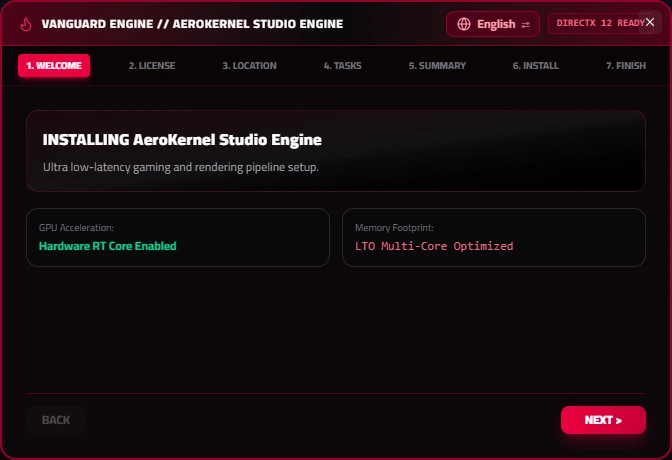This screenshot has height=460, width=672.
Task: Click the flame logo icon
Action: tap(26, 24)
